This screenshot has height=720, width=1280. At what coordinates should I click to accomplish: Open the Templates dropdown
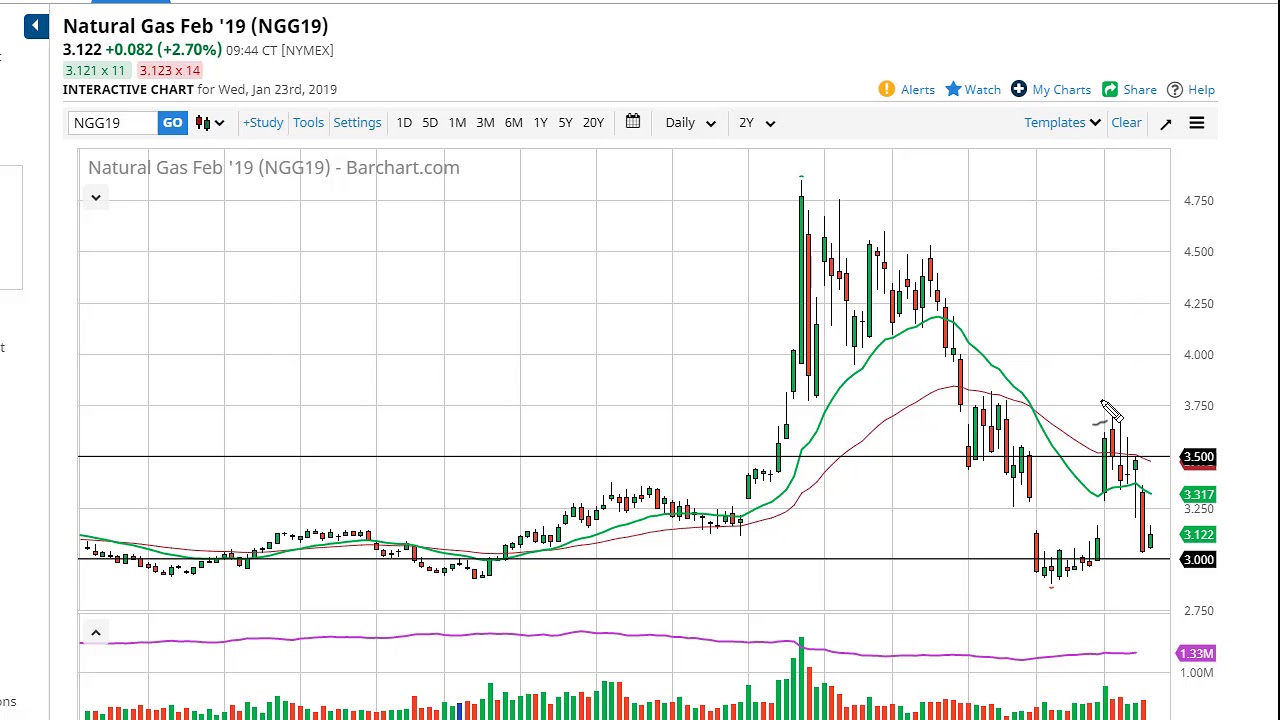click(x=1062, y=123)
